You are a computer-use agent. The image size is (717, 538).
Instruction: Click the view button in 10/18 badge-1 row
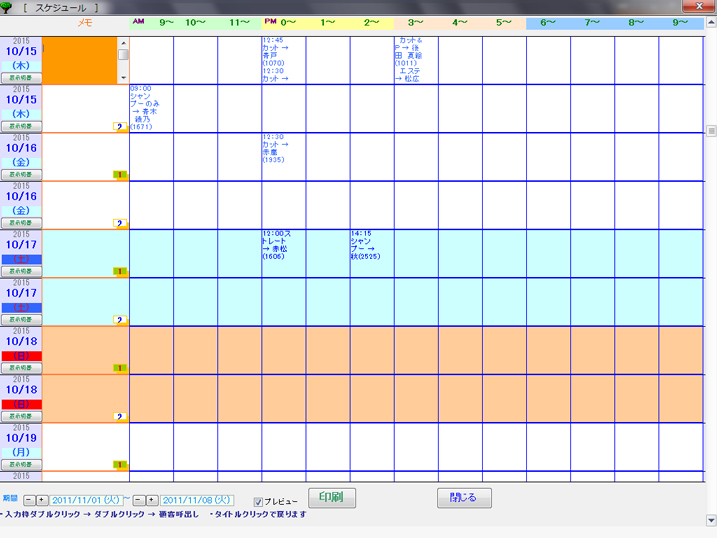21,368
